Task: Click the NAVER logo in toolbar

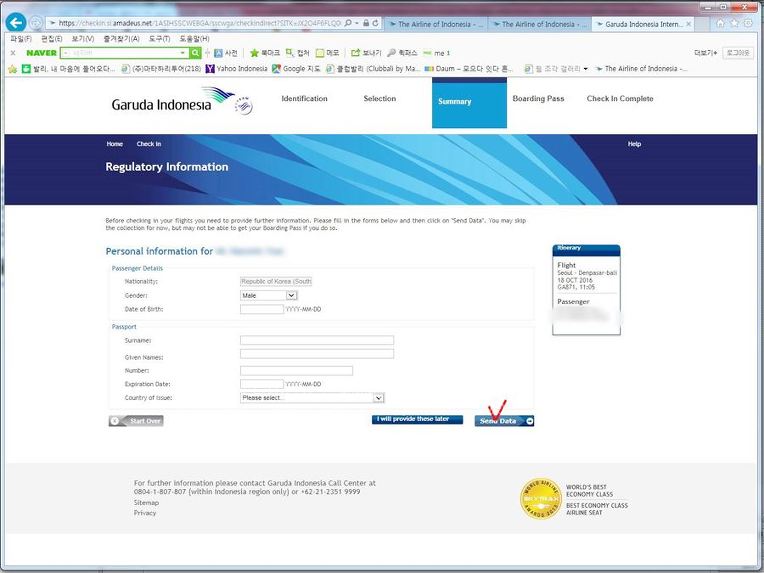Action: 41,53
